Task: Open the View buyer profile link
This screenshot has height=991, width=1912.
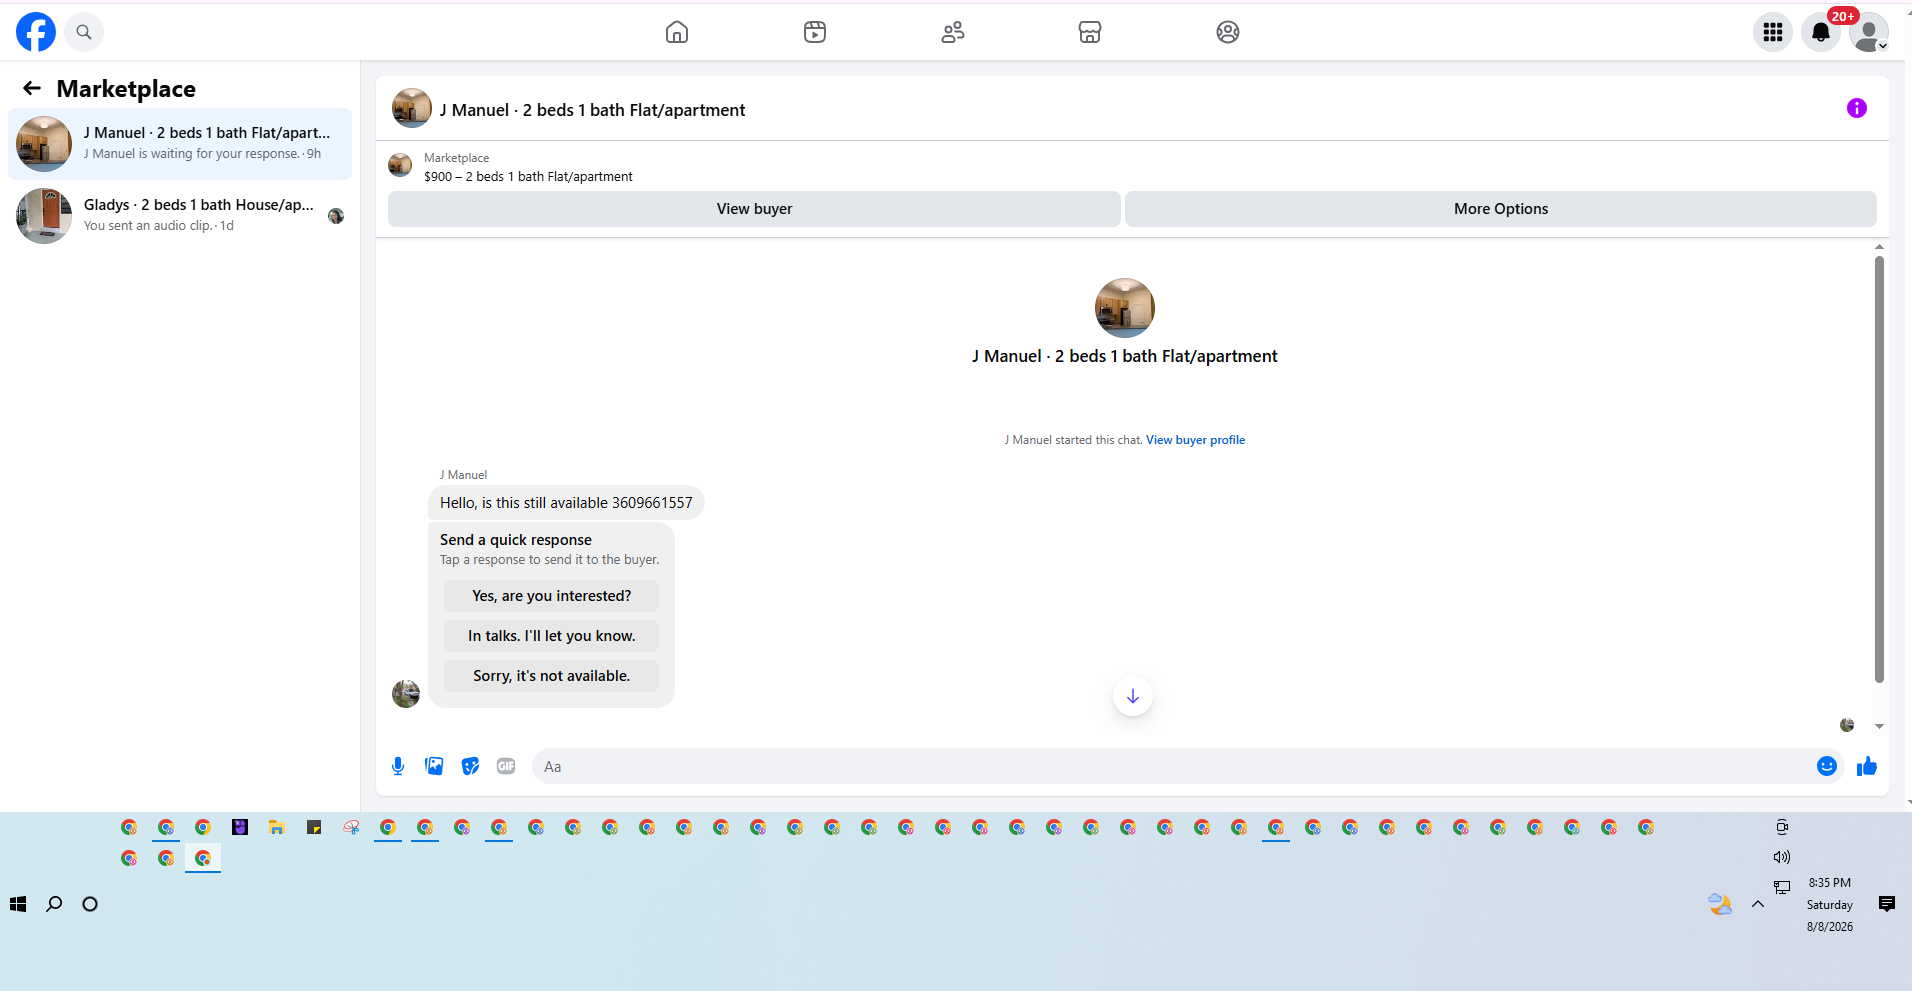Action: (1196, 440)
